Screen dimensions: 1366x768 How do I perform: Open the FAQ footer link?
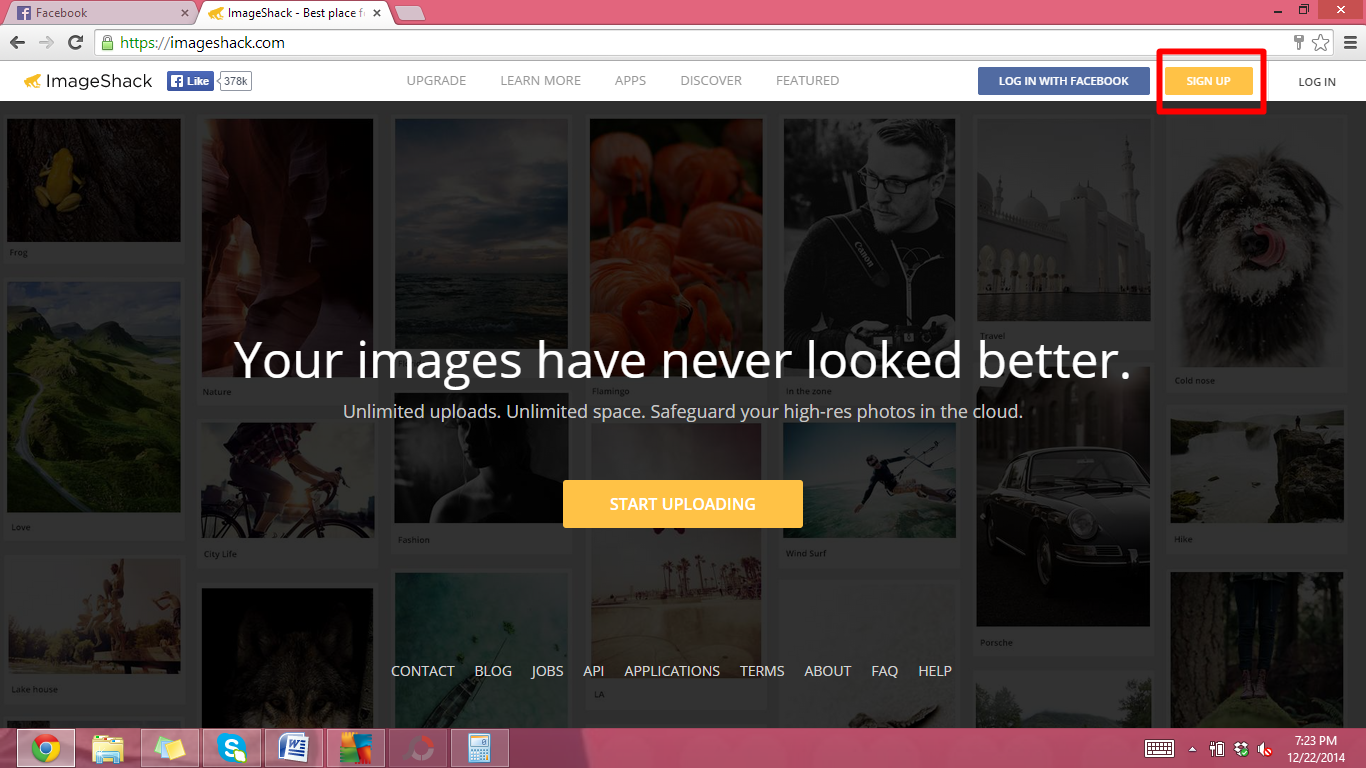[885, 671]
